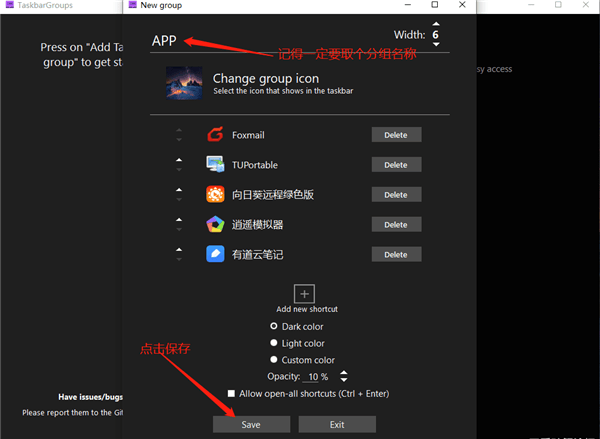
Task: Click the plus icon to add new shortcut
Action: (304, 294)
